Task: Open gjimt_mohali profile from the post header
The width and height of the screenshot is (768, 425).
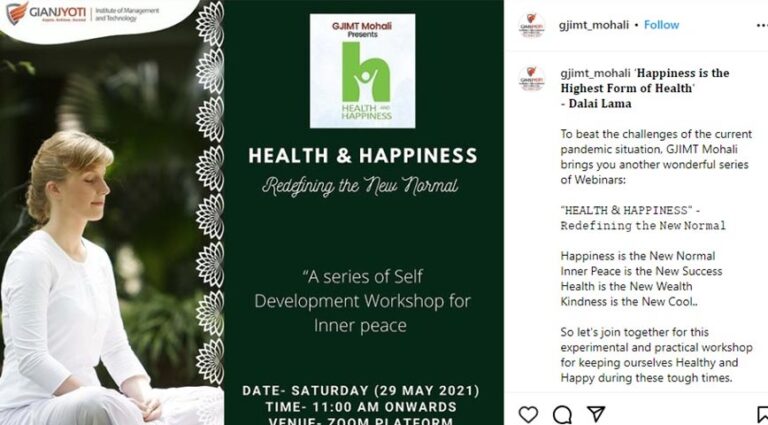Action: tap(594, 25)
